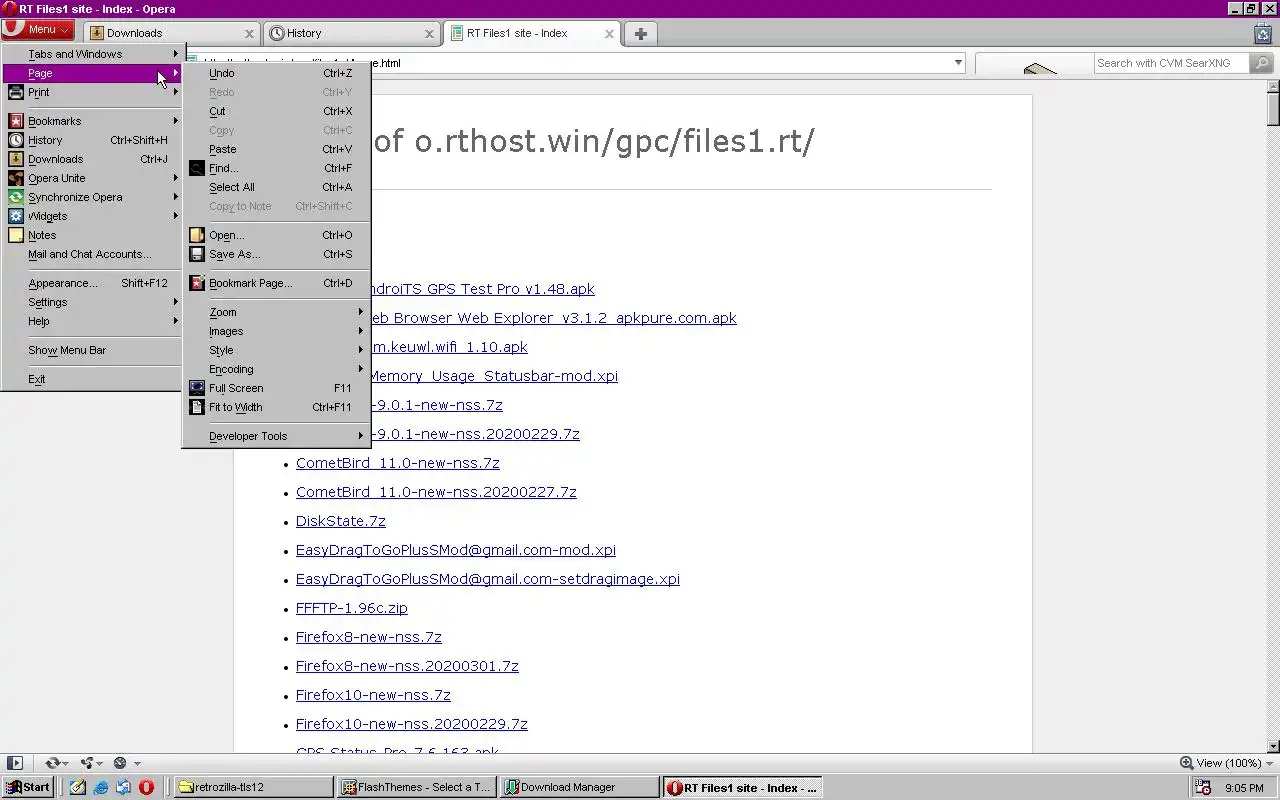
Task: Click the Bookmark Page star icon
Action: pyautogui.click(x=197, y=283)
